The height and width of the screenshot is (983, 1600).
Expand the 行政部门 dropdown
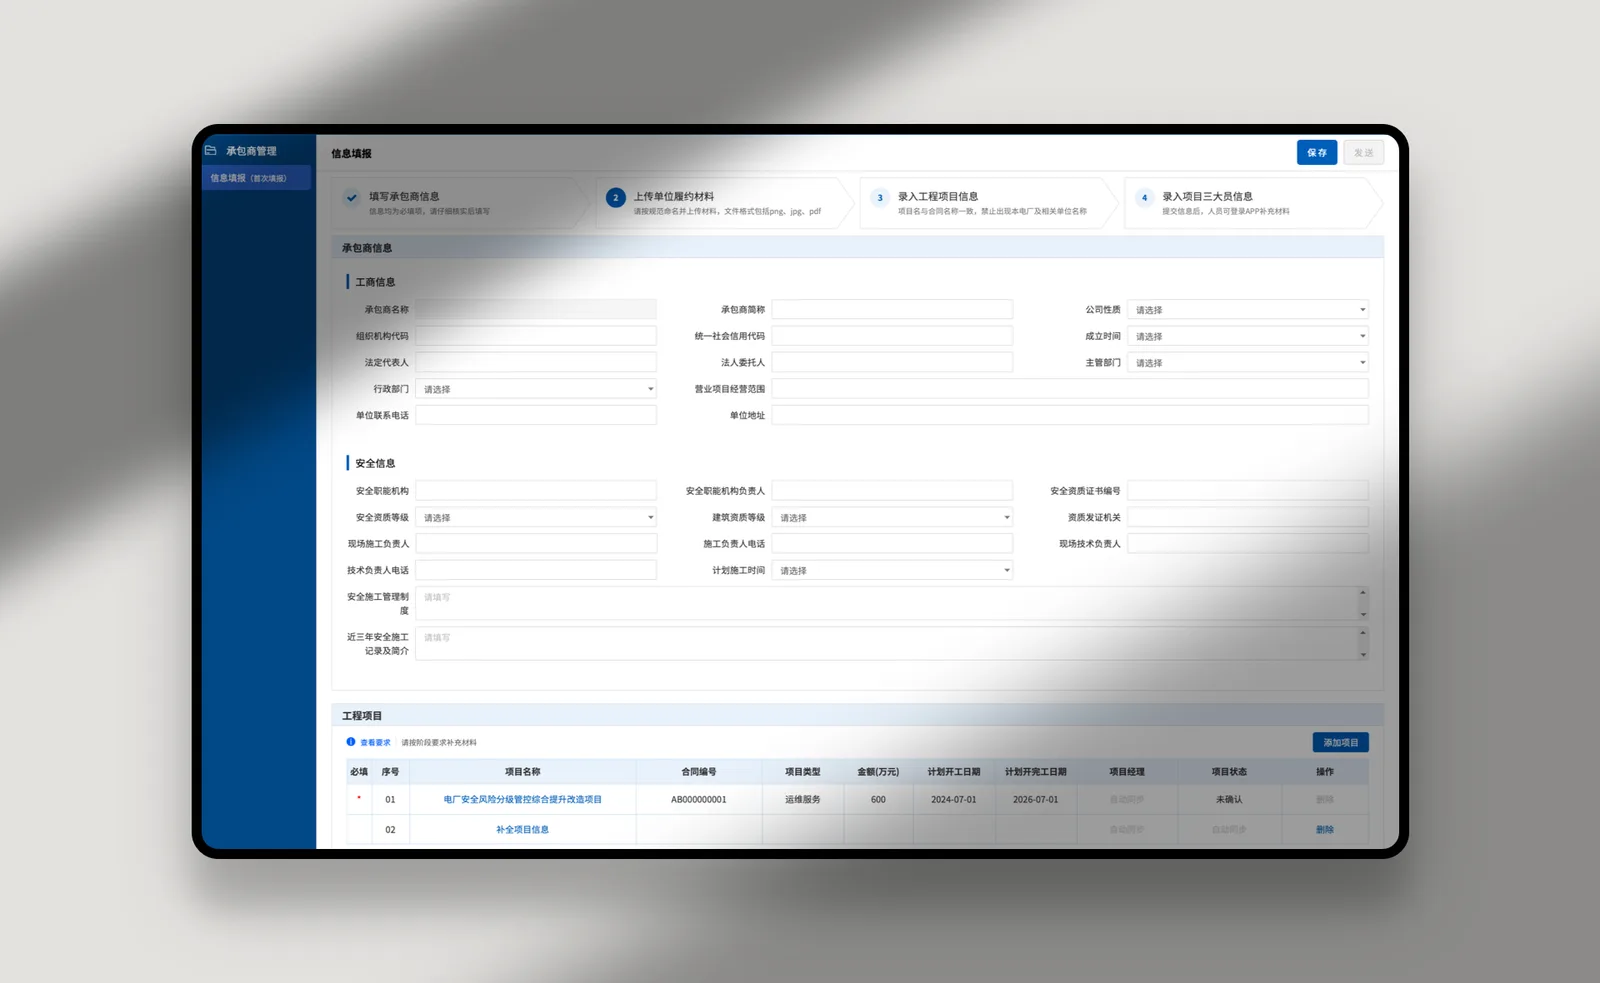(x=536, y=389)
